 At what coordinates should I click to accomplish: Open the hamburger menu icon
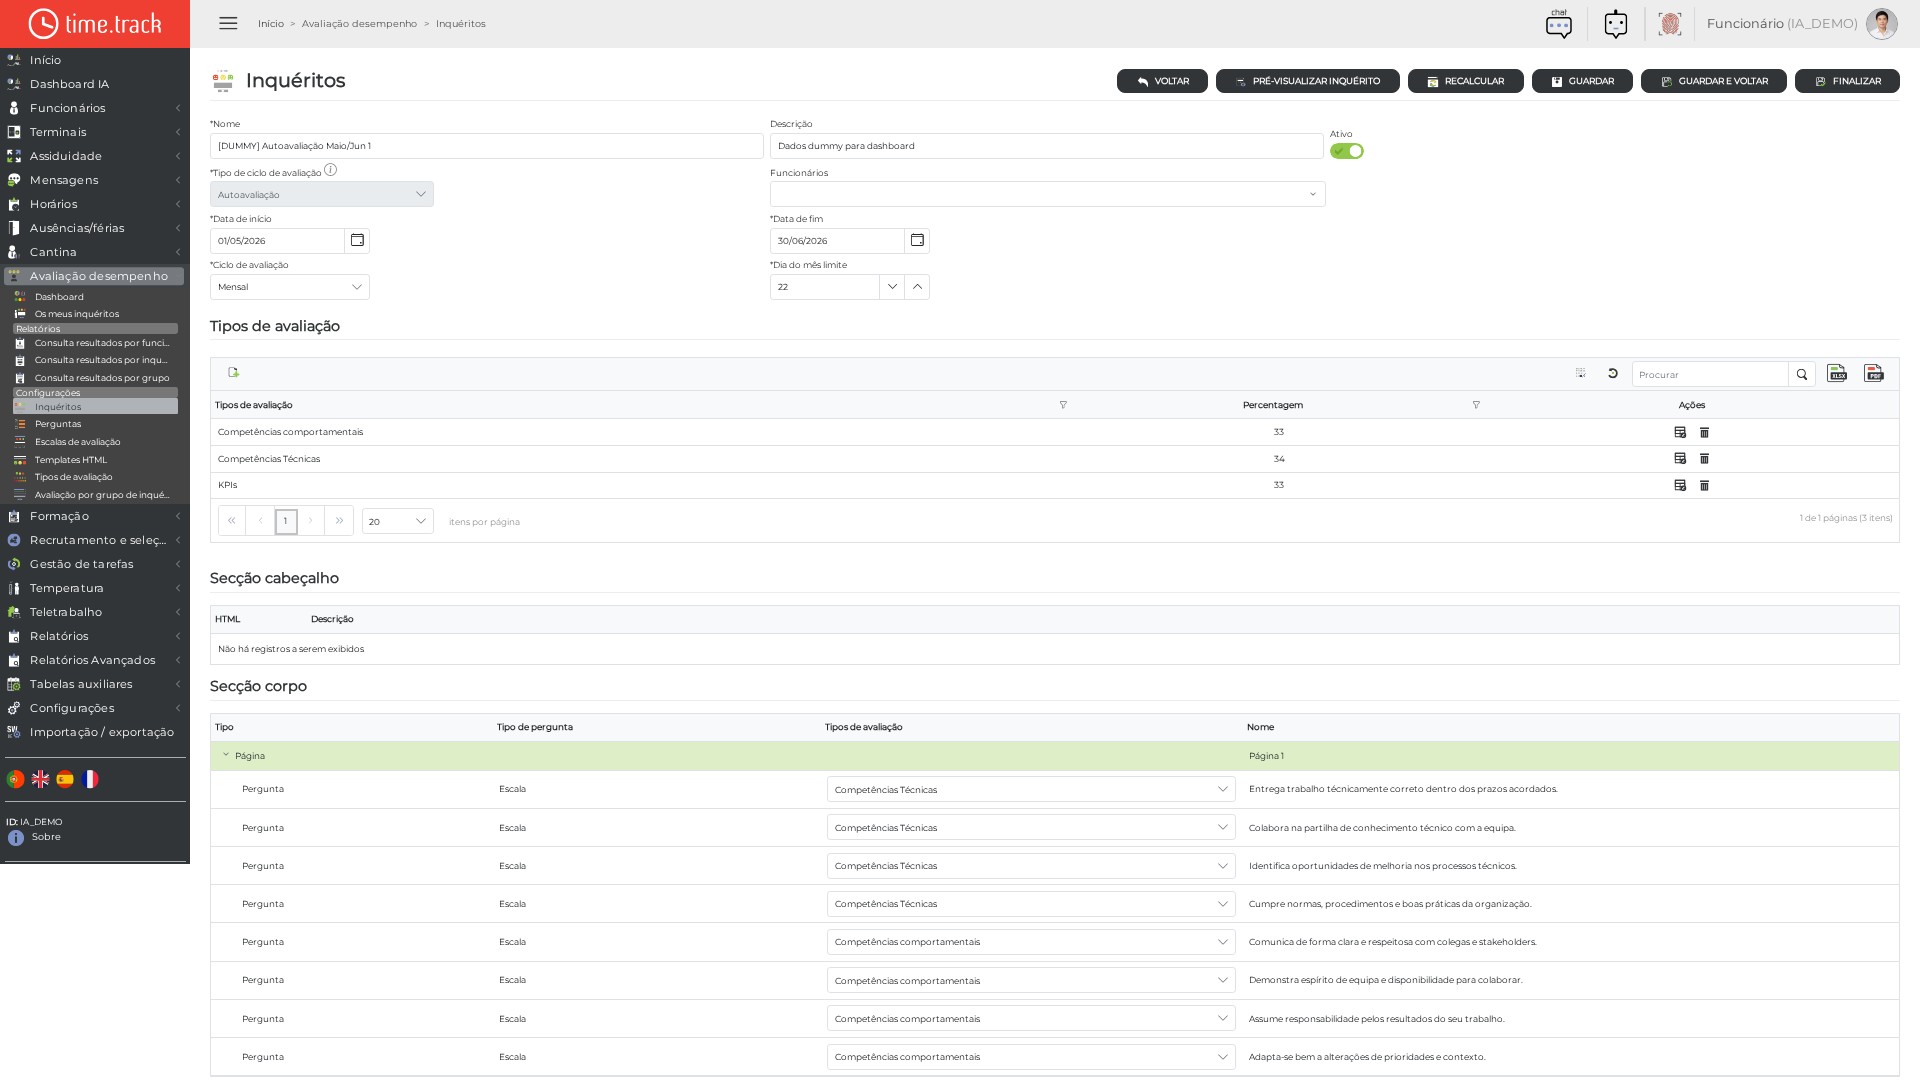(228, 23)
